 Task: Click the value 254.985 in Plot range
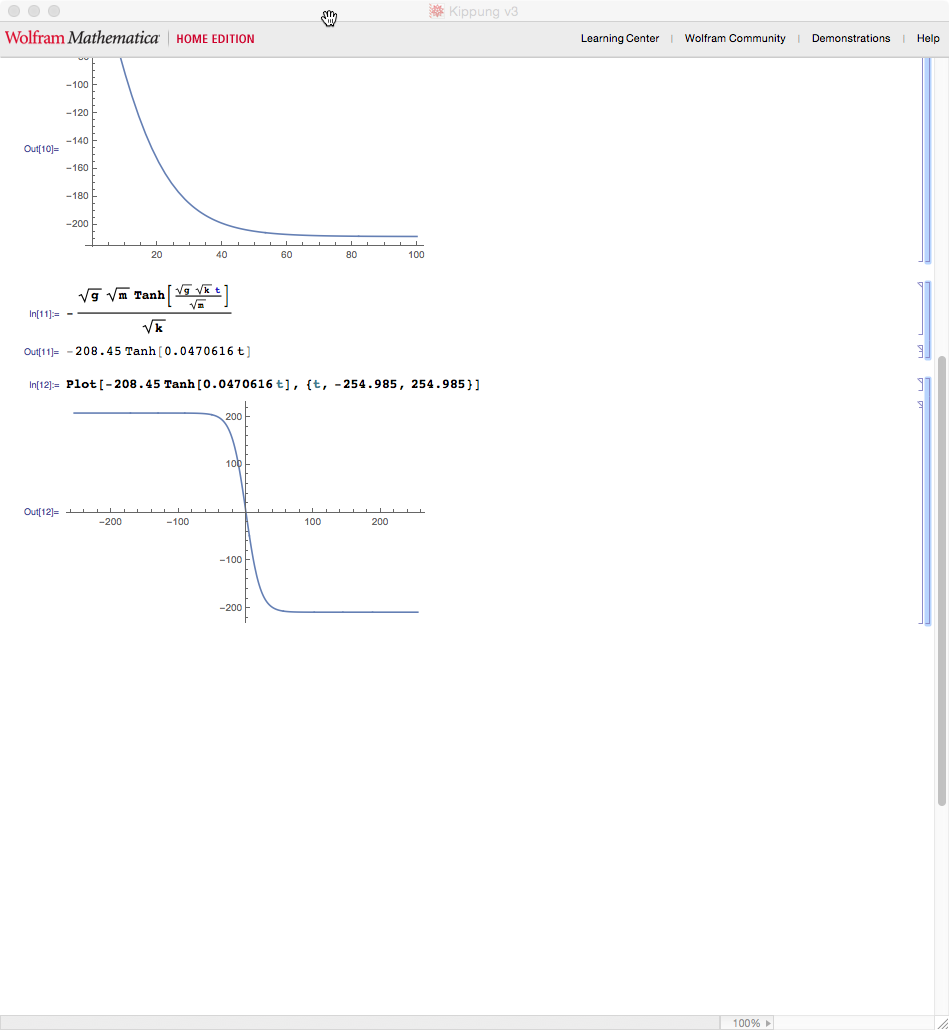(x=438, y=384)
